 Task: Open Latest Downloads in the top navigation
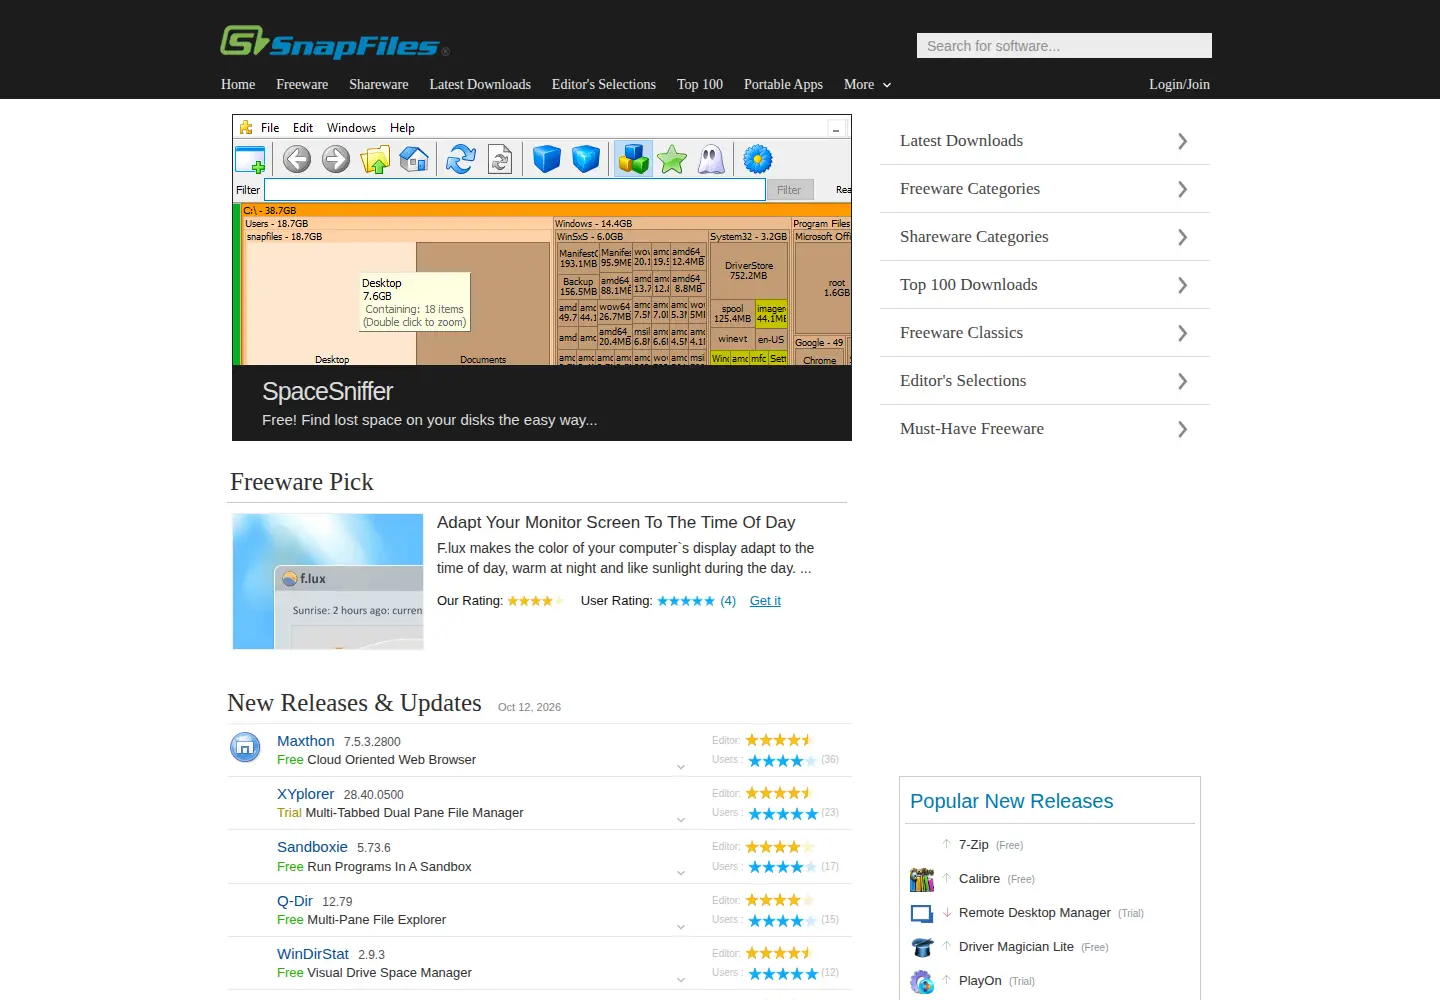480,84
